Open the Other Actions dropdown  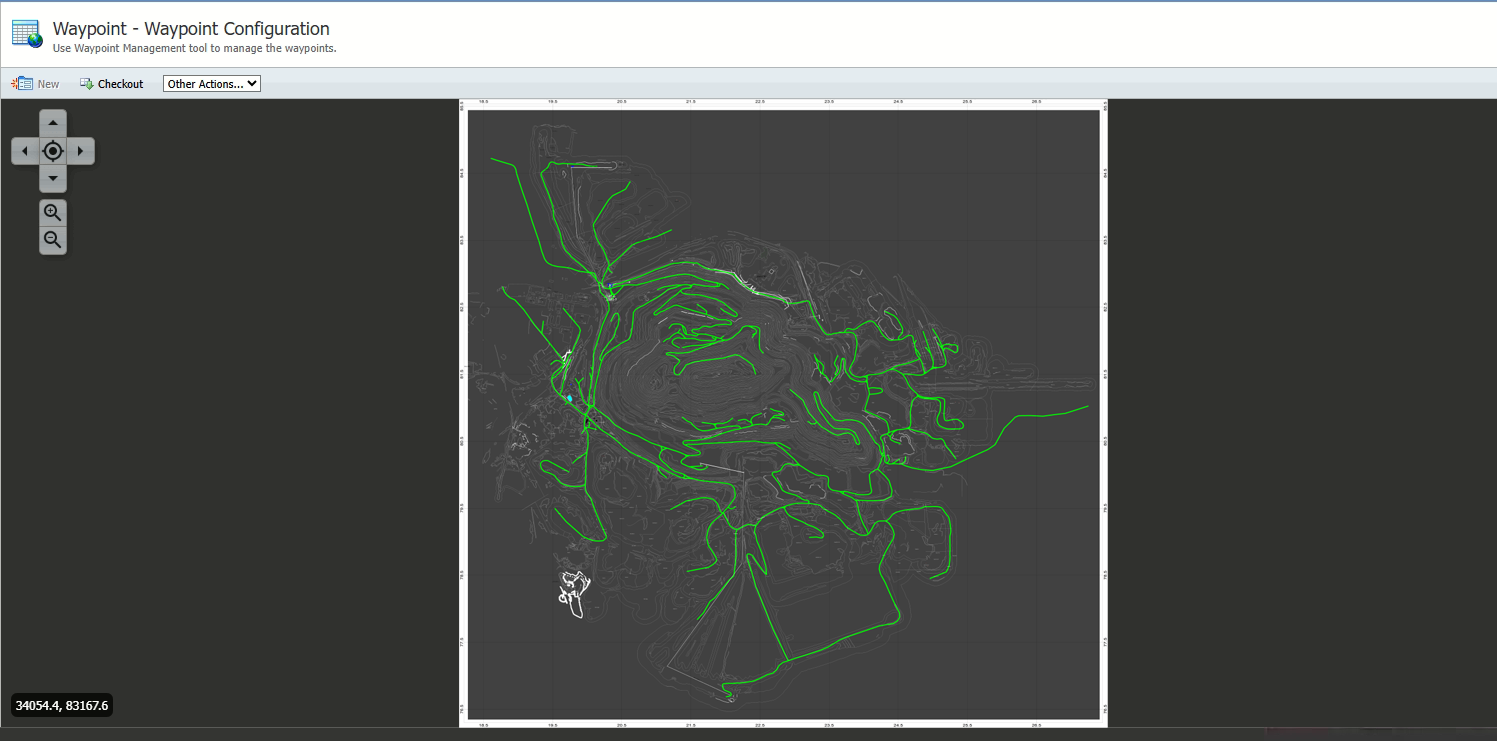(212, 84)
